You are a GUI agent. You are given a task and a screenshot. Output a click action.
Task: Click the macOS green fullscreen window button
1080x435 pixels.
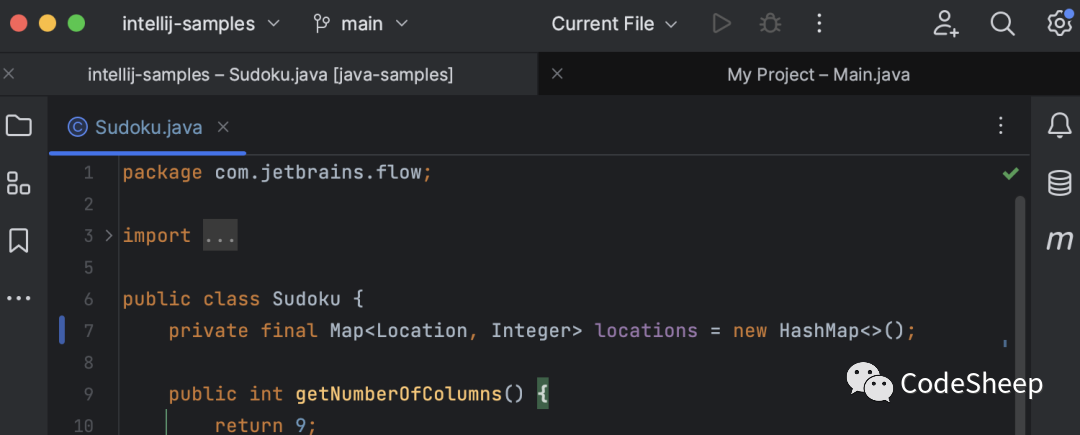(x=76, y=24)
